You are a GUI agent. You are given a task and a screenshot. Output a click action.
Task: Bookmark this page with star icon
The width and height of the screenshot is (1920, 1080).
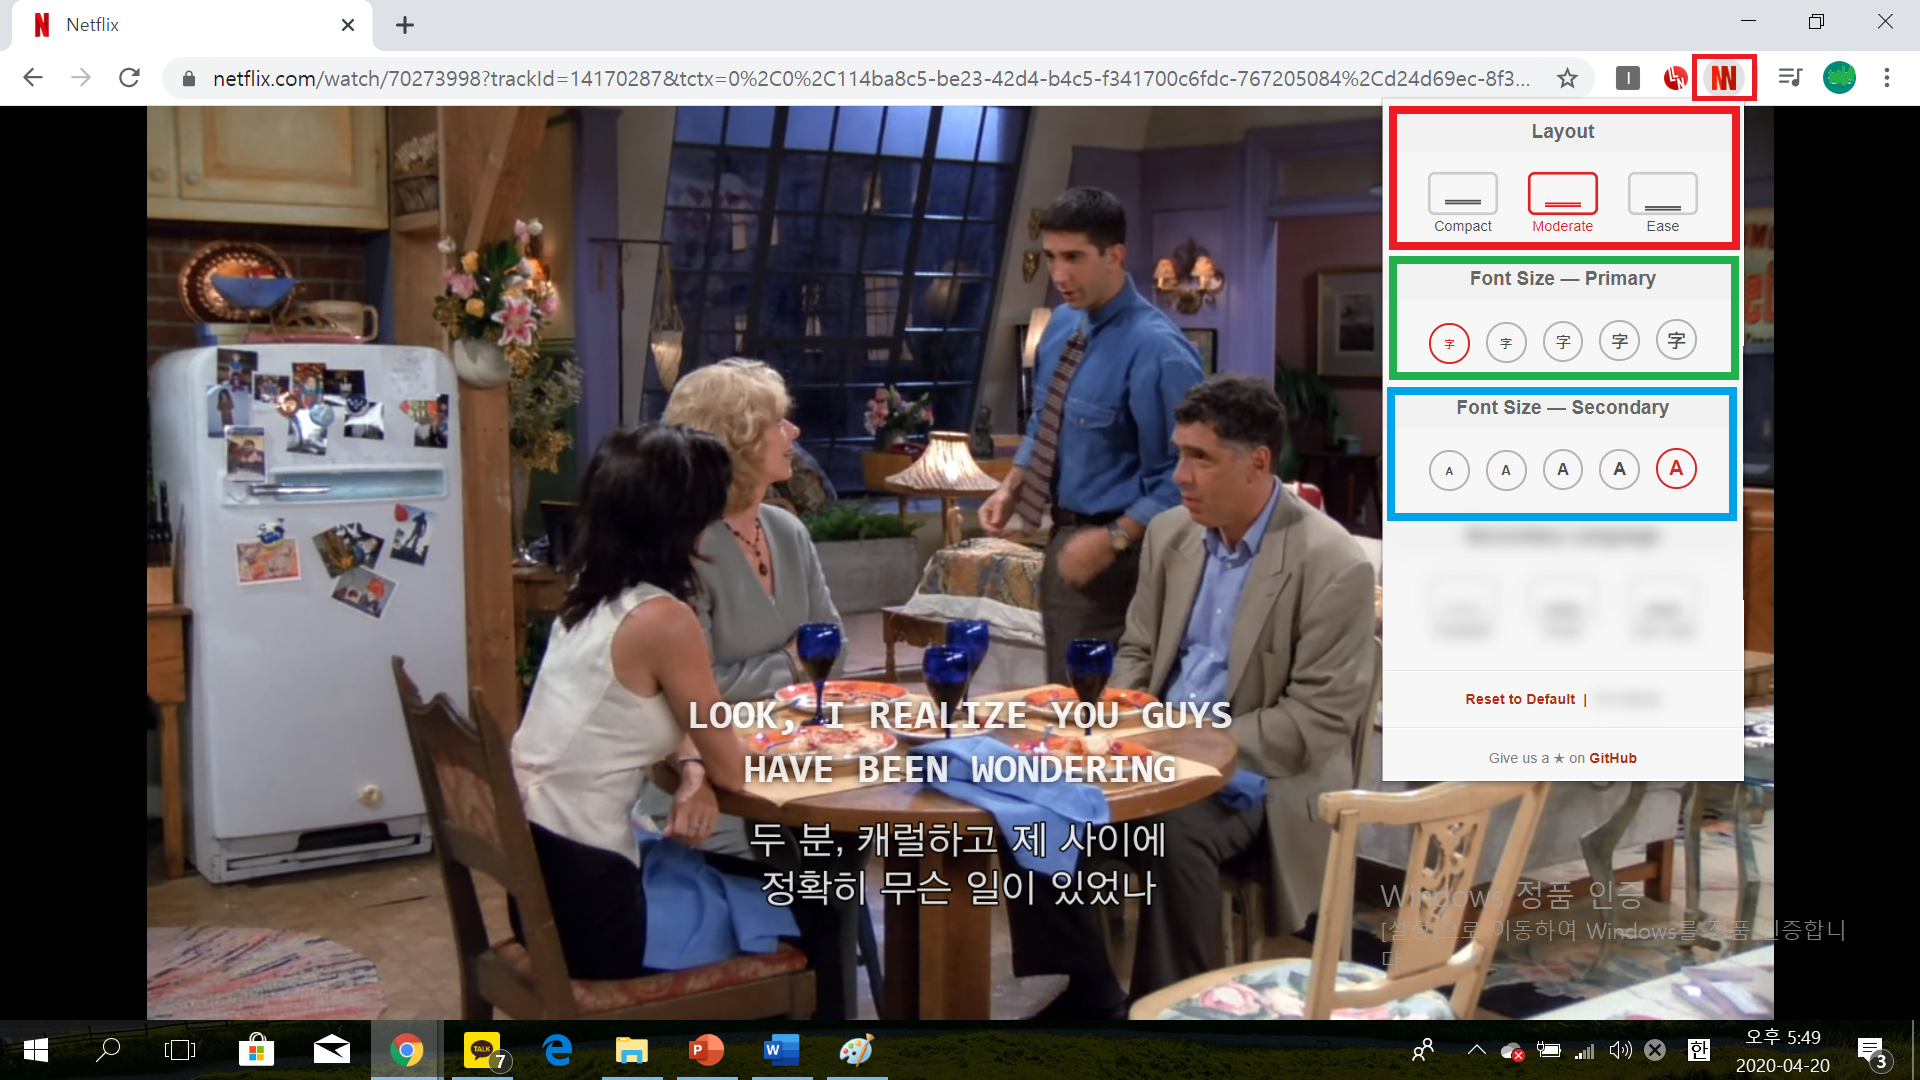point(1567,78)
